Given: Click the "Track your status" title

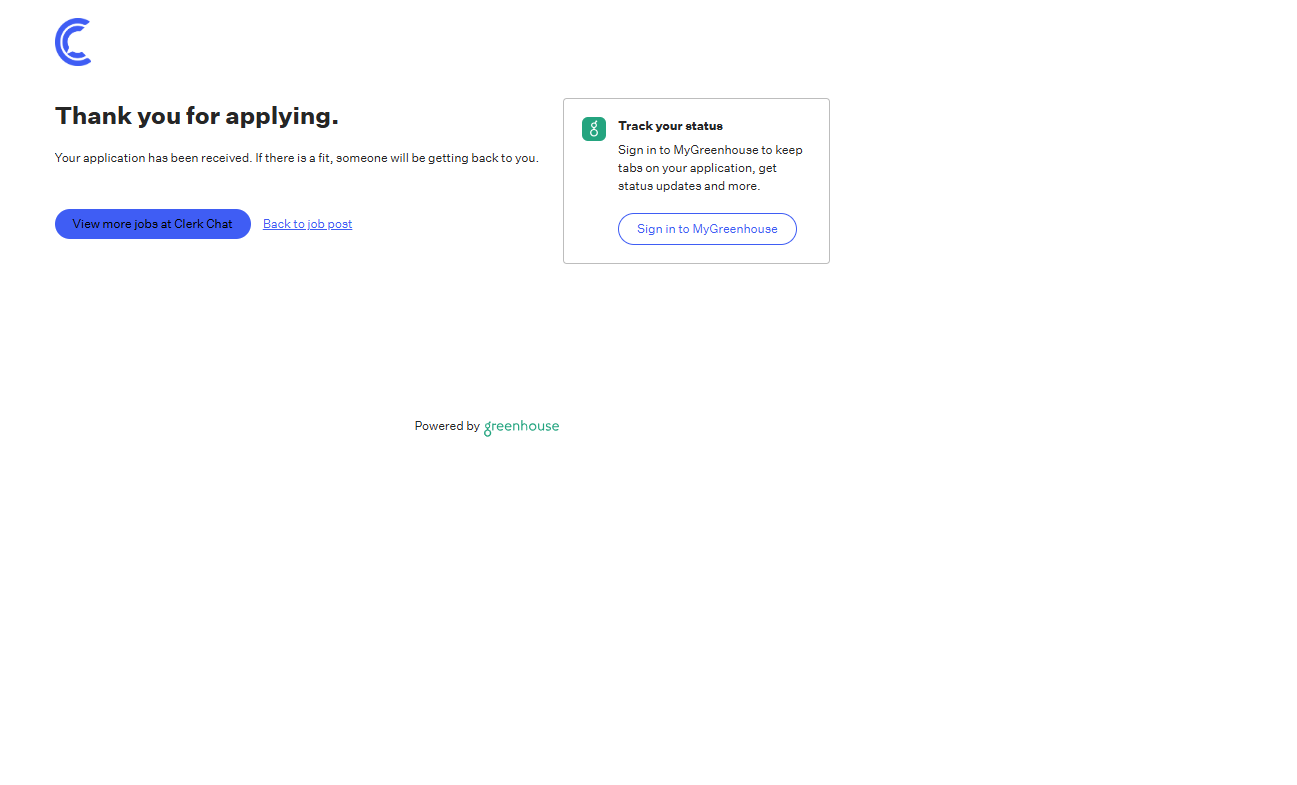Looking at the screenshot, I should click(x=670, y=126).
